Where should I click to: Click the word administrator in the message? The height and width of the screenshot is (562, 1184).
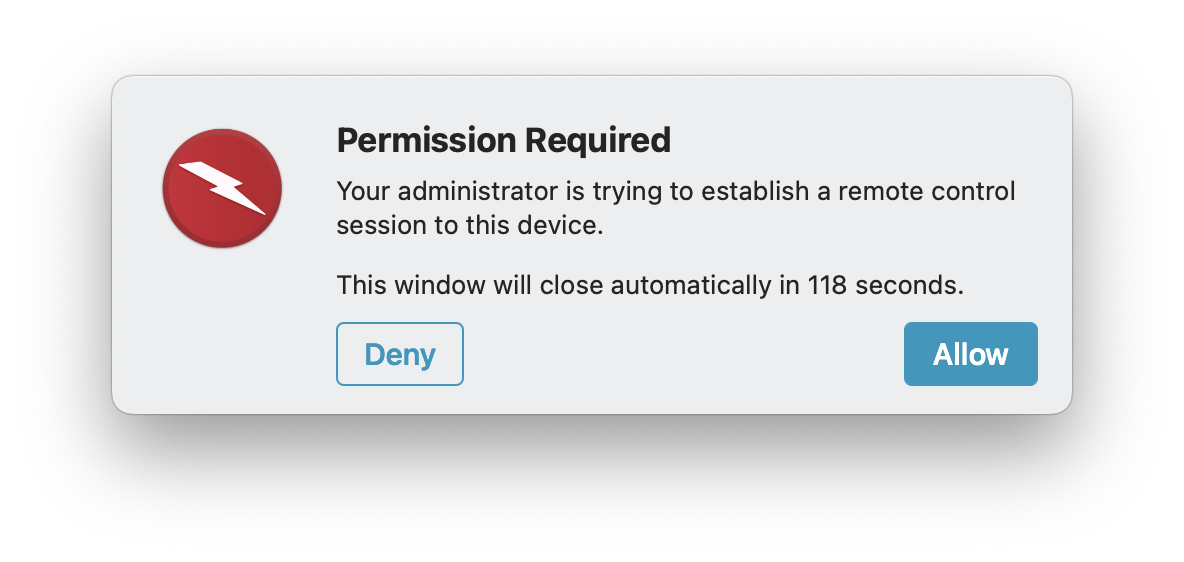point(481,192)
